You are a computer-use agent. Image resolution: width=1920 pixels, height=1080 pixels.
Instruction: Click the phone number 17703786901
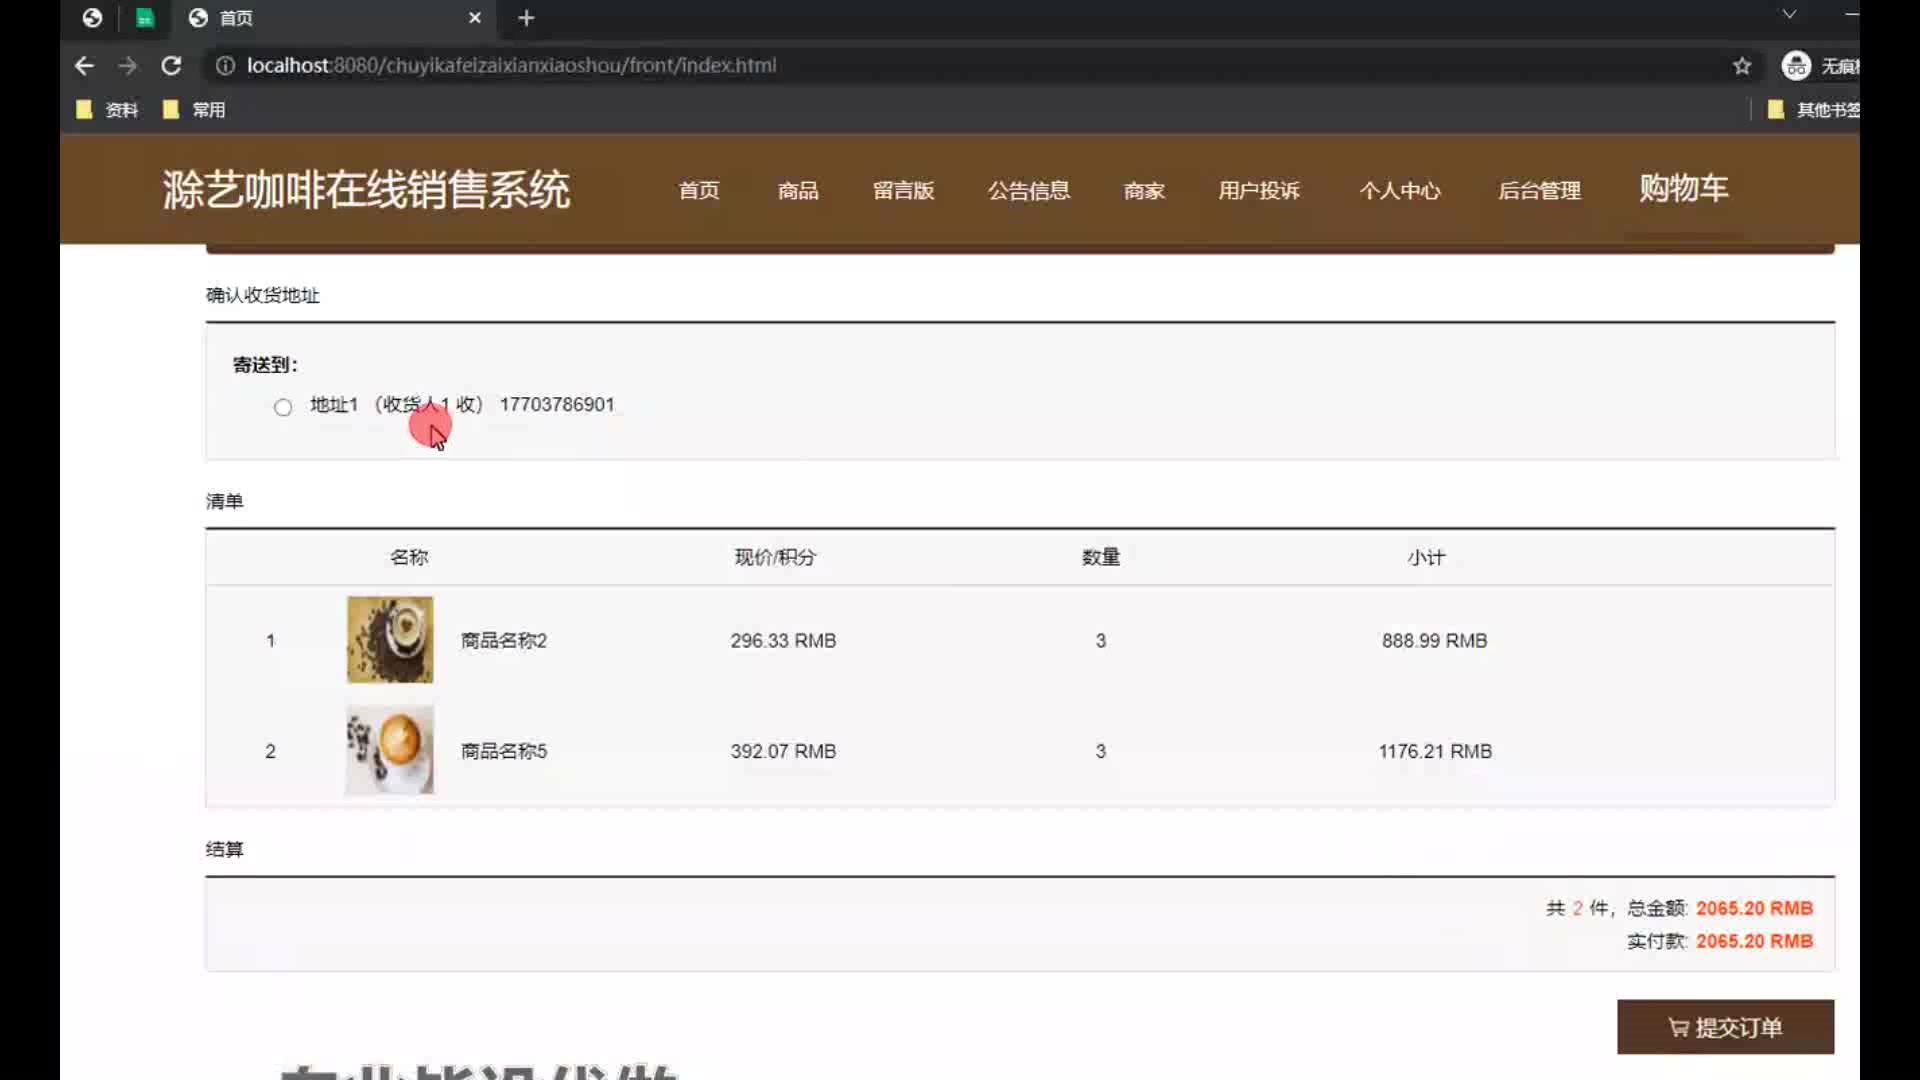pyautogui.click(x=557, y=405)
